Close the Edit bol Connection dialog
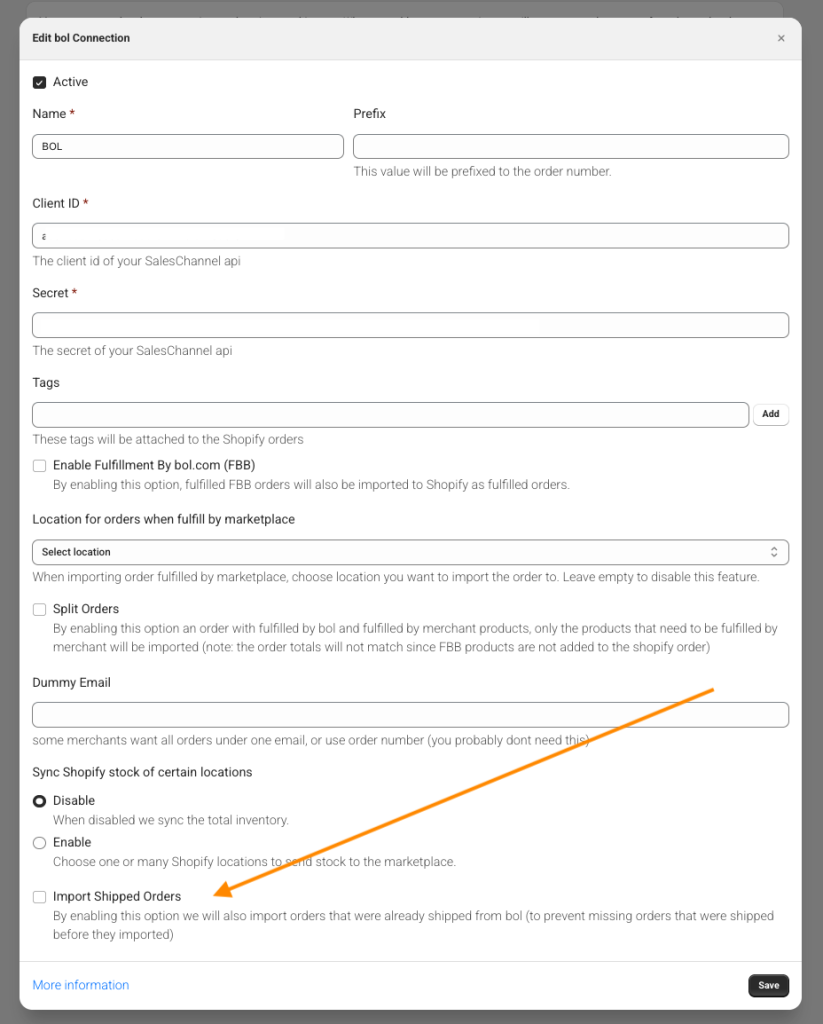Image resolution: width=823 pixels, height=1024 pixels. point(781,38)
